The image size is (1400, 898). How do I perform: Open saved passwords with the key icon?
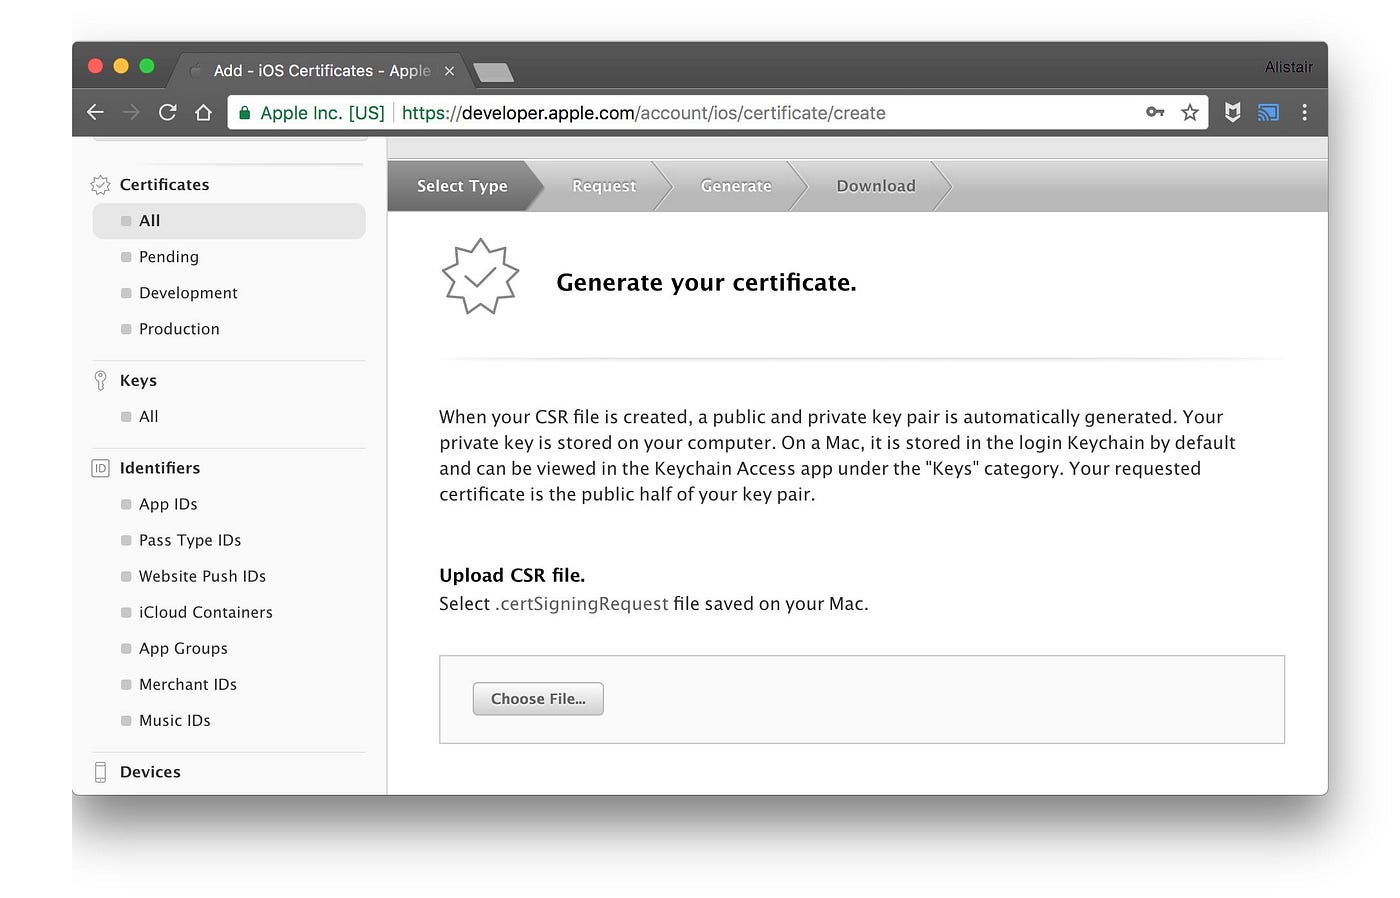[x=1154, y=112]
